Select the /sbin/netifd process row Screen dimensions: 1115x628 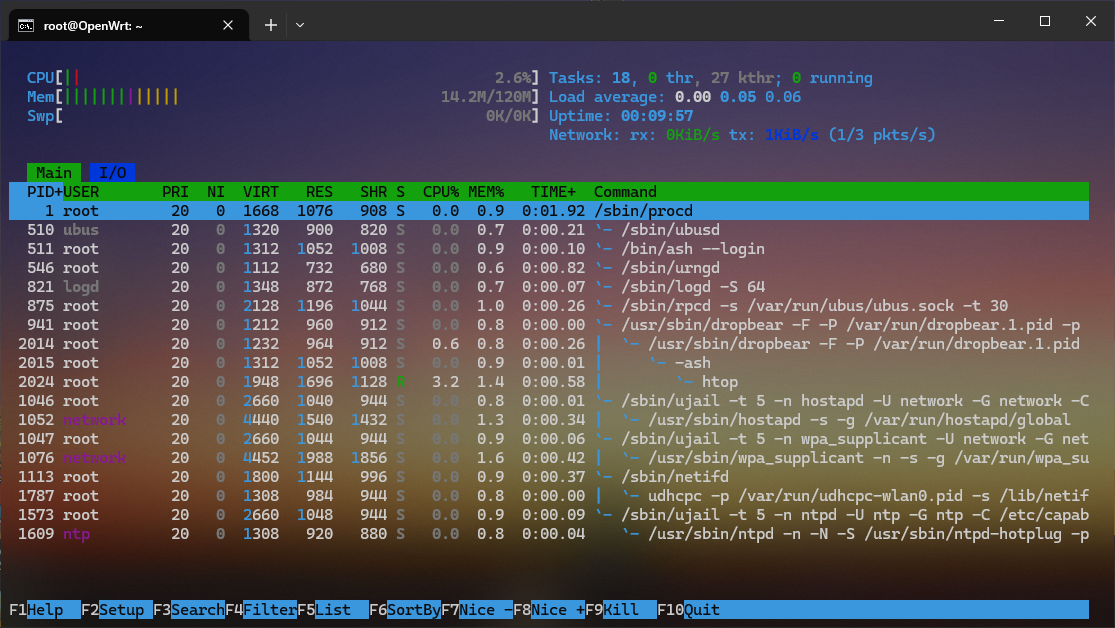tap(549, 477)
